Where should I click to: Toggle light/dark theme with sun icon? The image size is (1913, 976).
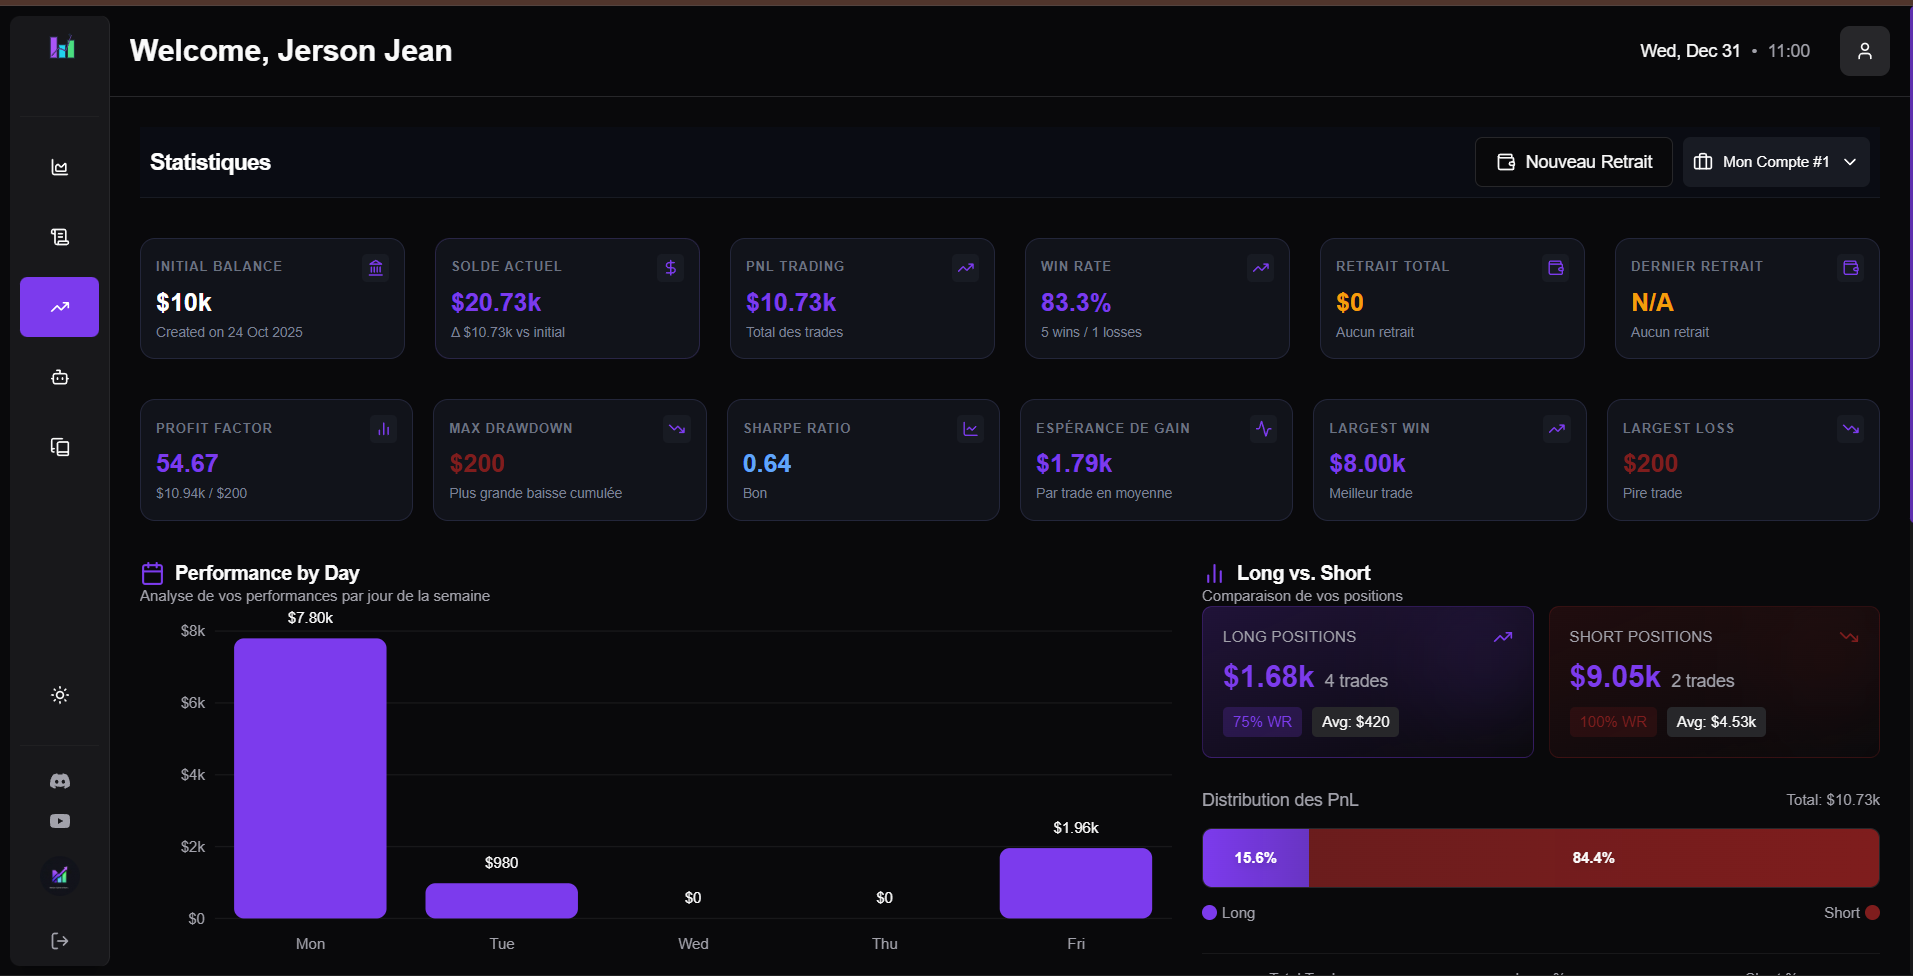click(x=60, y=695)
